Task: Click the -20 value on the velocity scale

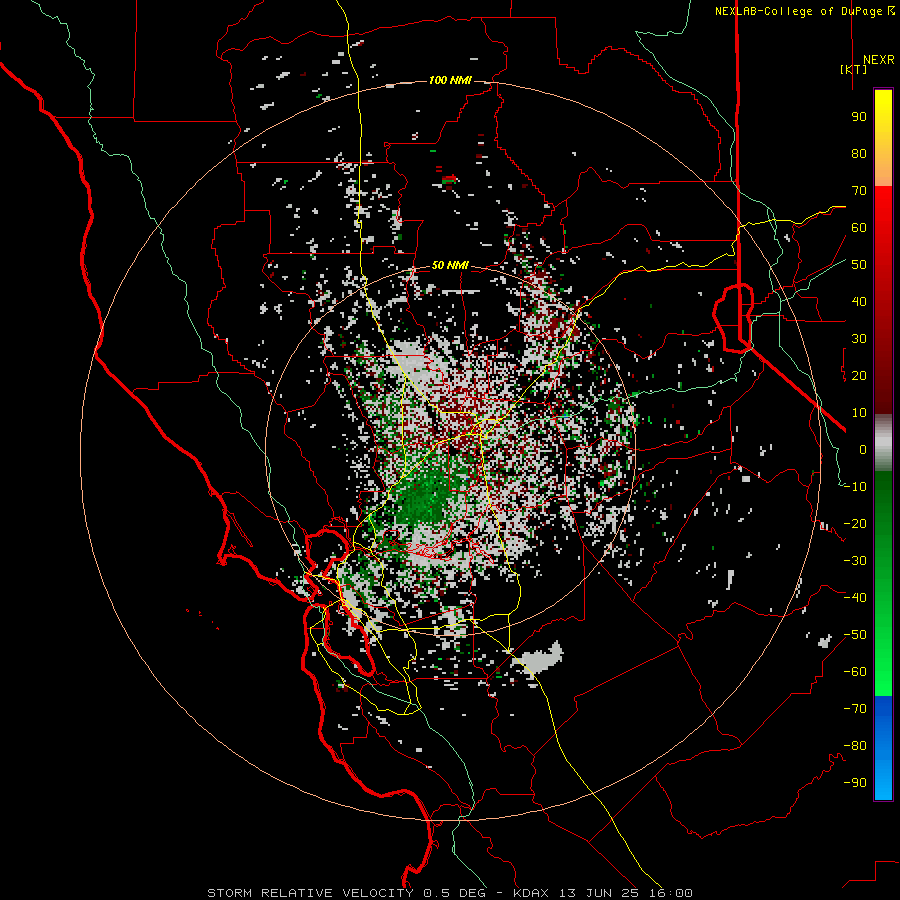Action: pyautogui.click(x=855, y=524)
